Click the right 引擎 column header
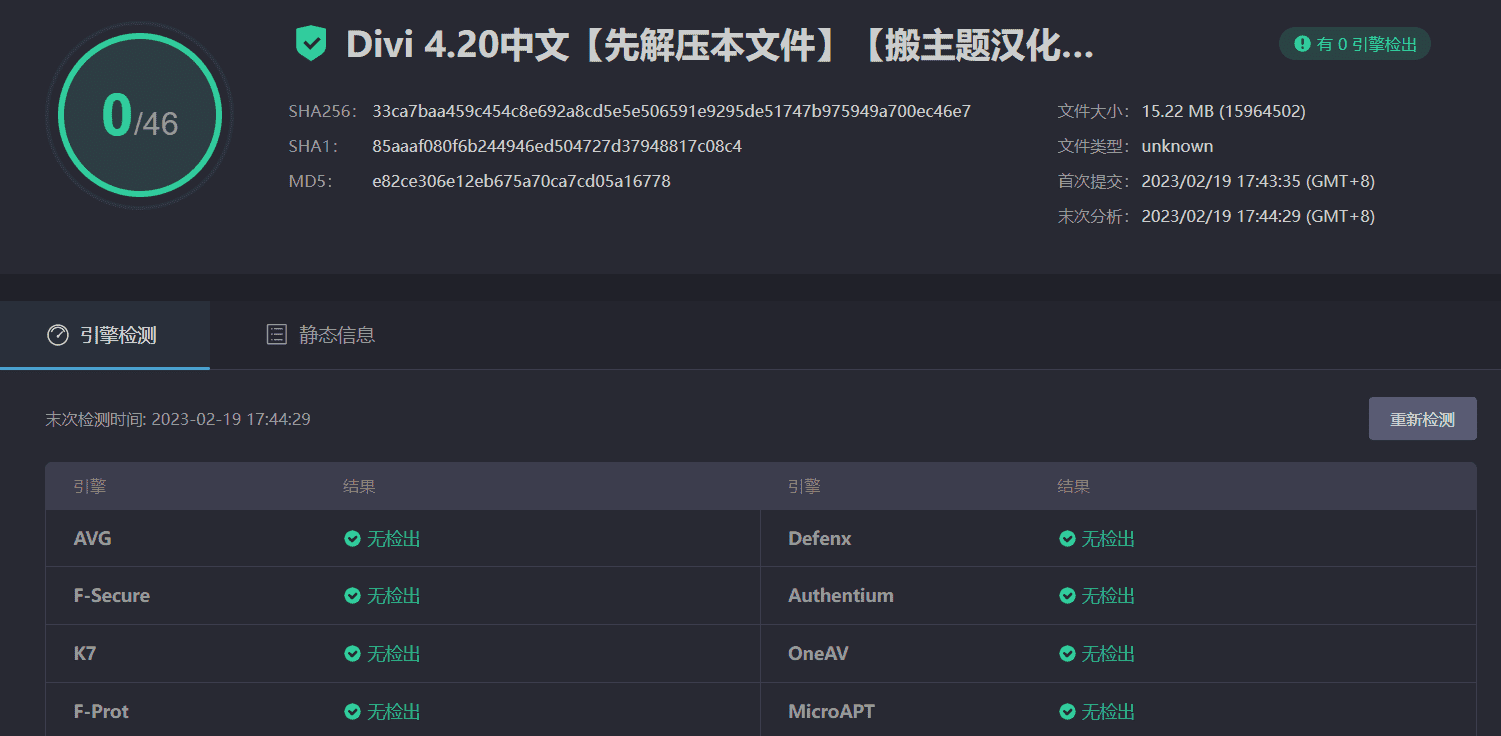This screenshot has width=1501, height=736. tap(804, 487)
